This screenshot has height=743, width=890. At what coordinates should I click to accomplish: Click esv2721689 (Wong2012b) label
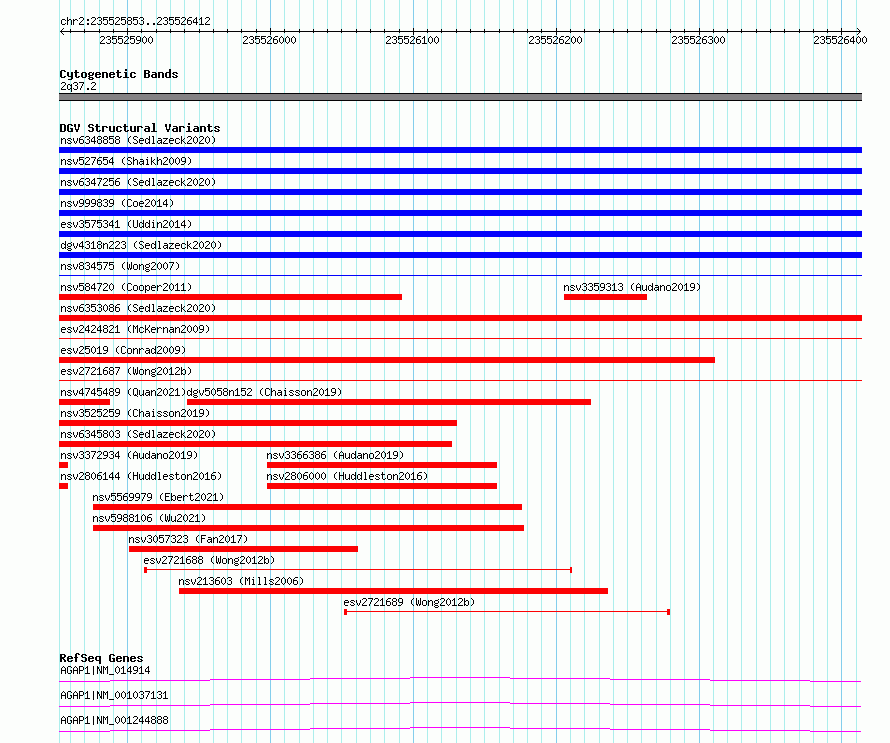[x=409, y=602]
